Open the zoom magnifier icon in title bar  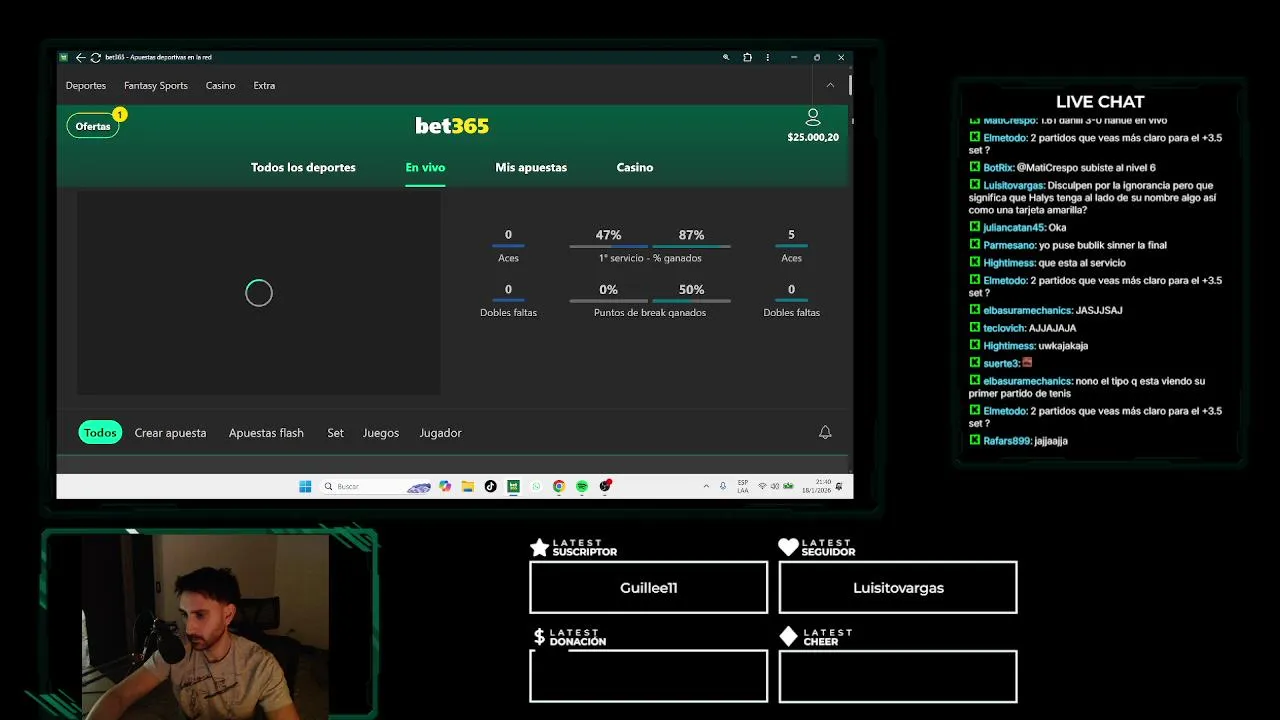pyautogui.click(x=726, y=57)
